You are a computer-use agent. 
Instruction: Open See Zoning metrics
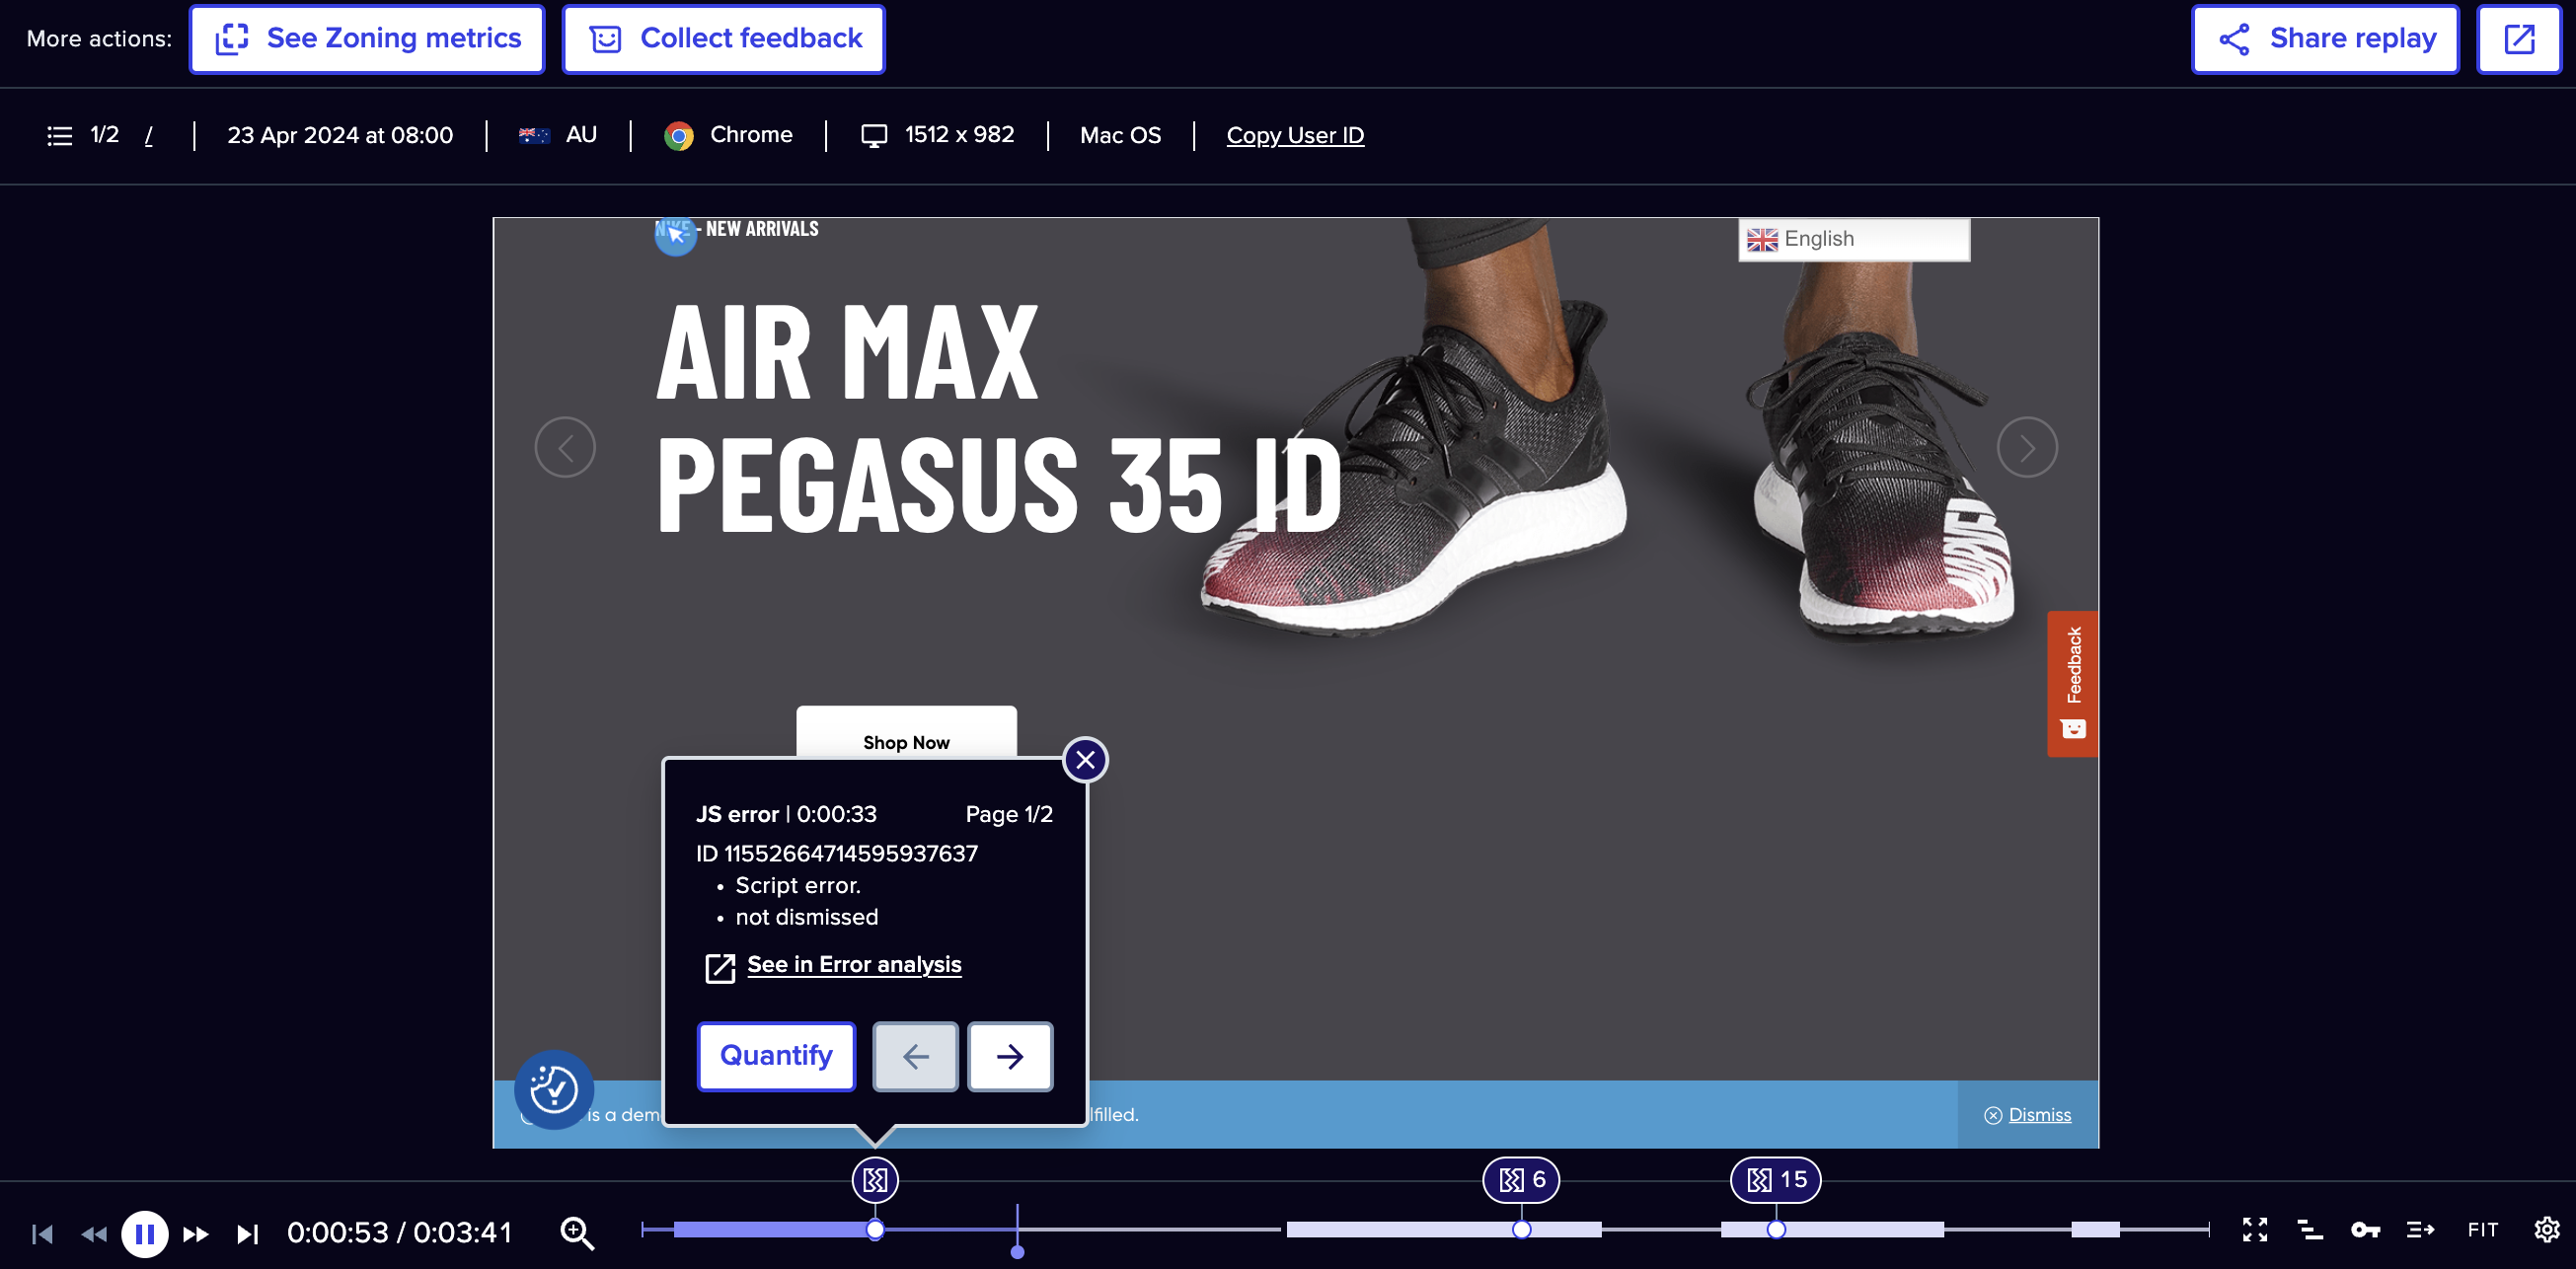(x=367, y=39)
